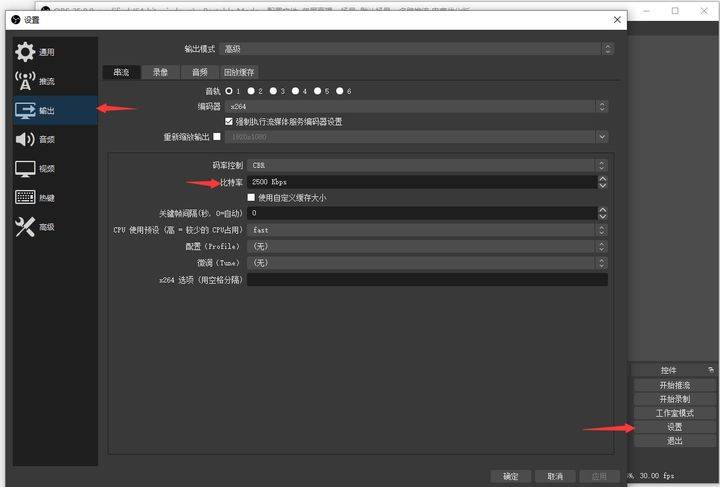Click the controls dock pop-out icon

tap(711, 370)
